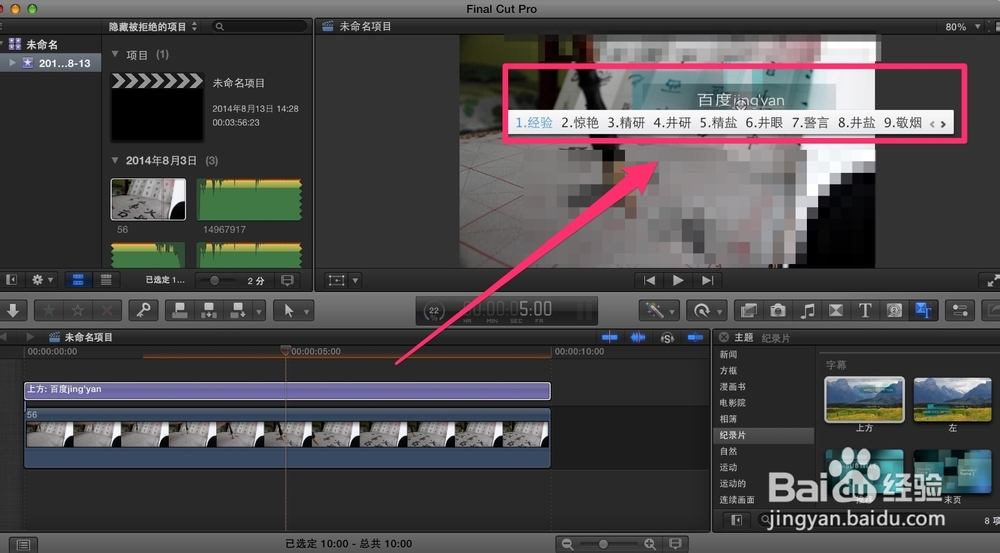Select the video clip thumbnail 56
This screenshot has width=1000, height=553.
(x=149, y=199)
